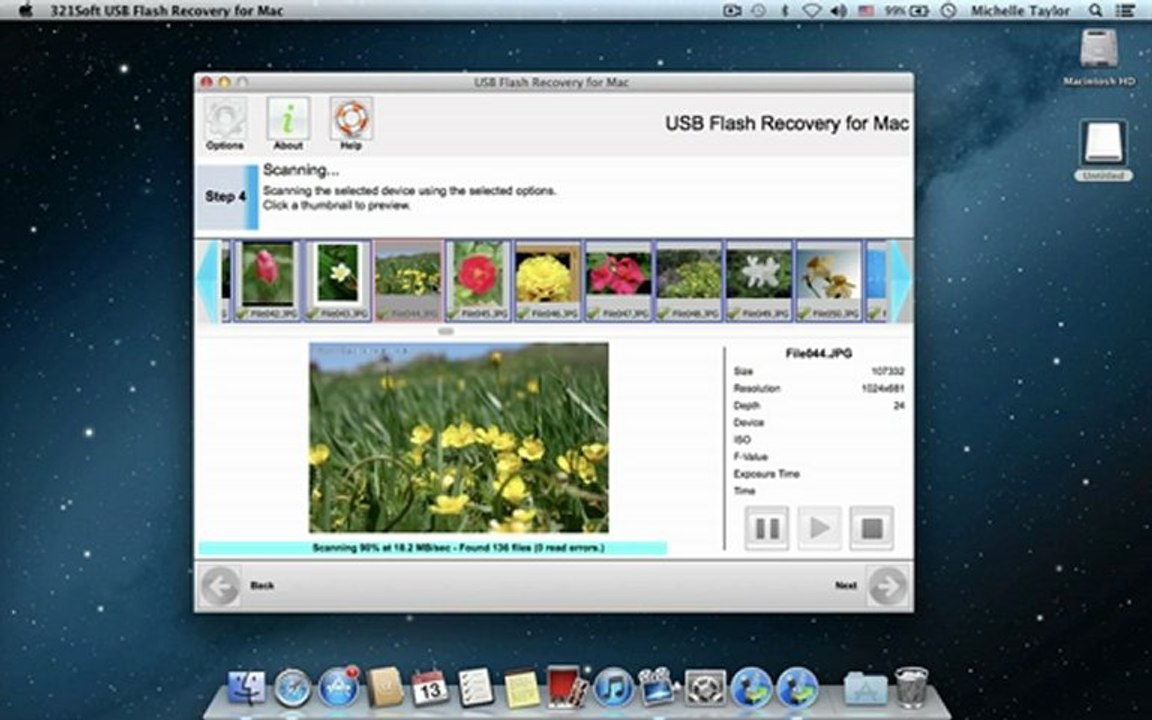Open the Apple menu
The width and height of the screenshot is (1152, 720).
[x=26, y=10]
